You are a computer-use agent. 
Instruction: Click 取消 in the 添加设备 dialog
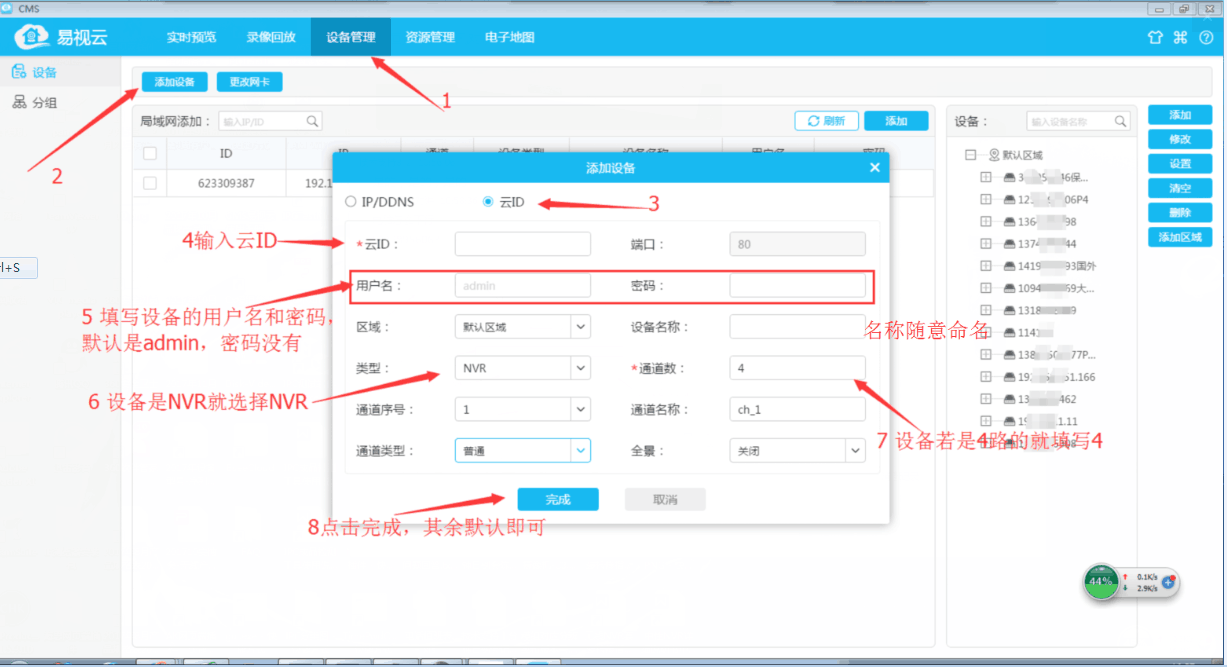click(665, 499)
